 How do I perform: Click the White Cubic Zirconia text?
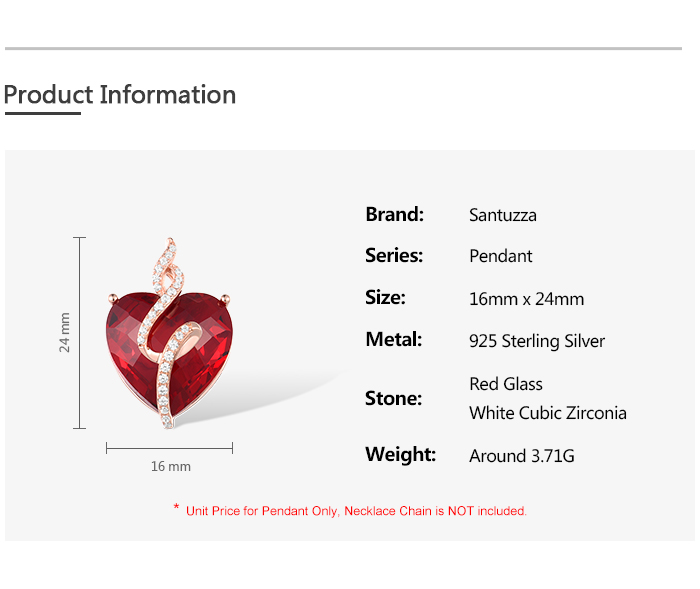pos(548,413)
